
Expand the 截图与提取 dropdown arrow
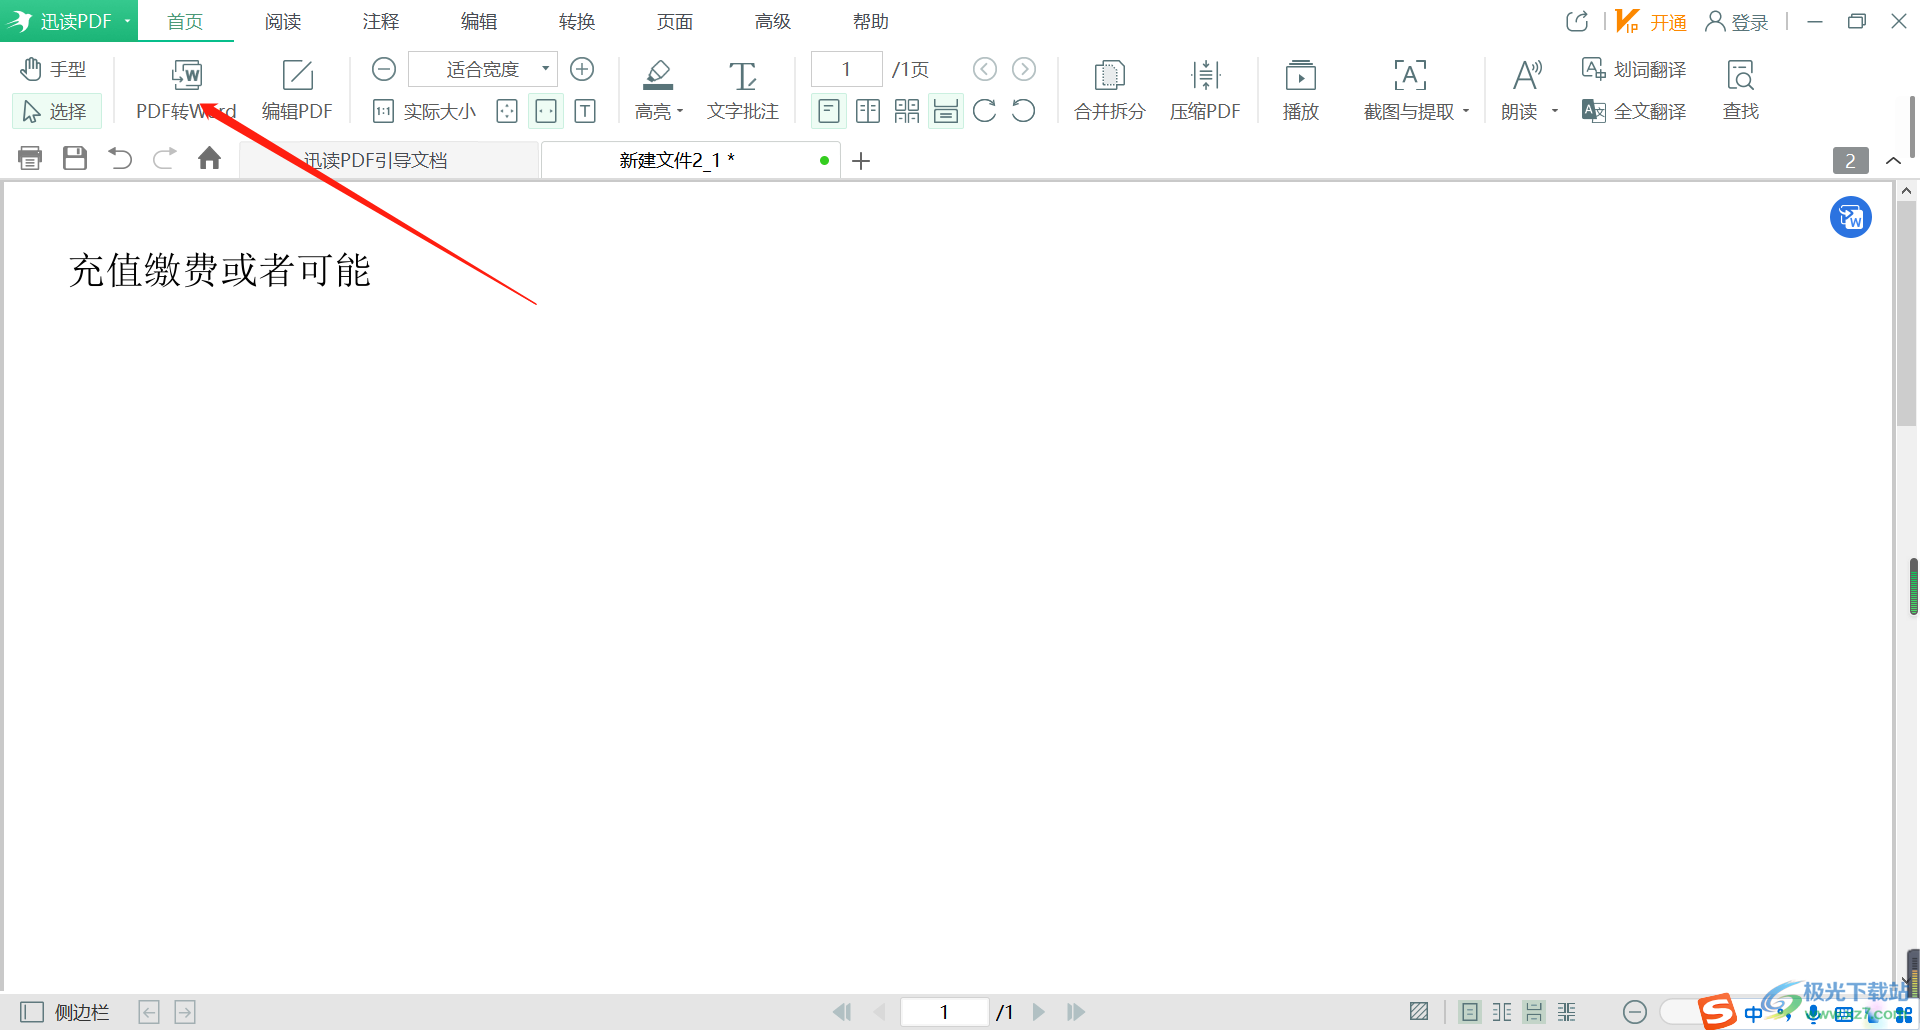[x=1466, y=112]
